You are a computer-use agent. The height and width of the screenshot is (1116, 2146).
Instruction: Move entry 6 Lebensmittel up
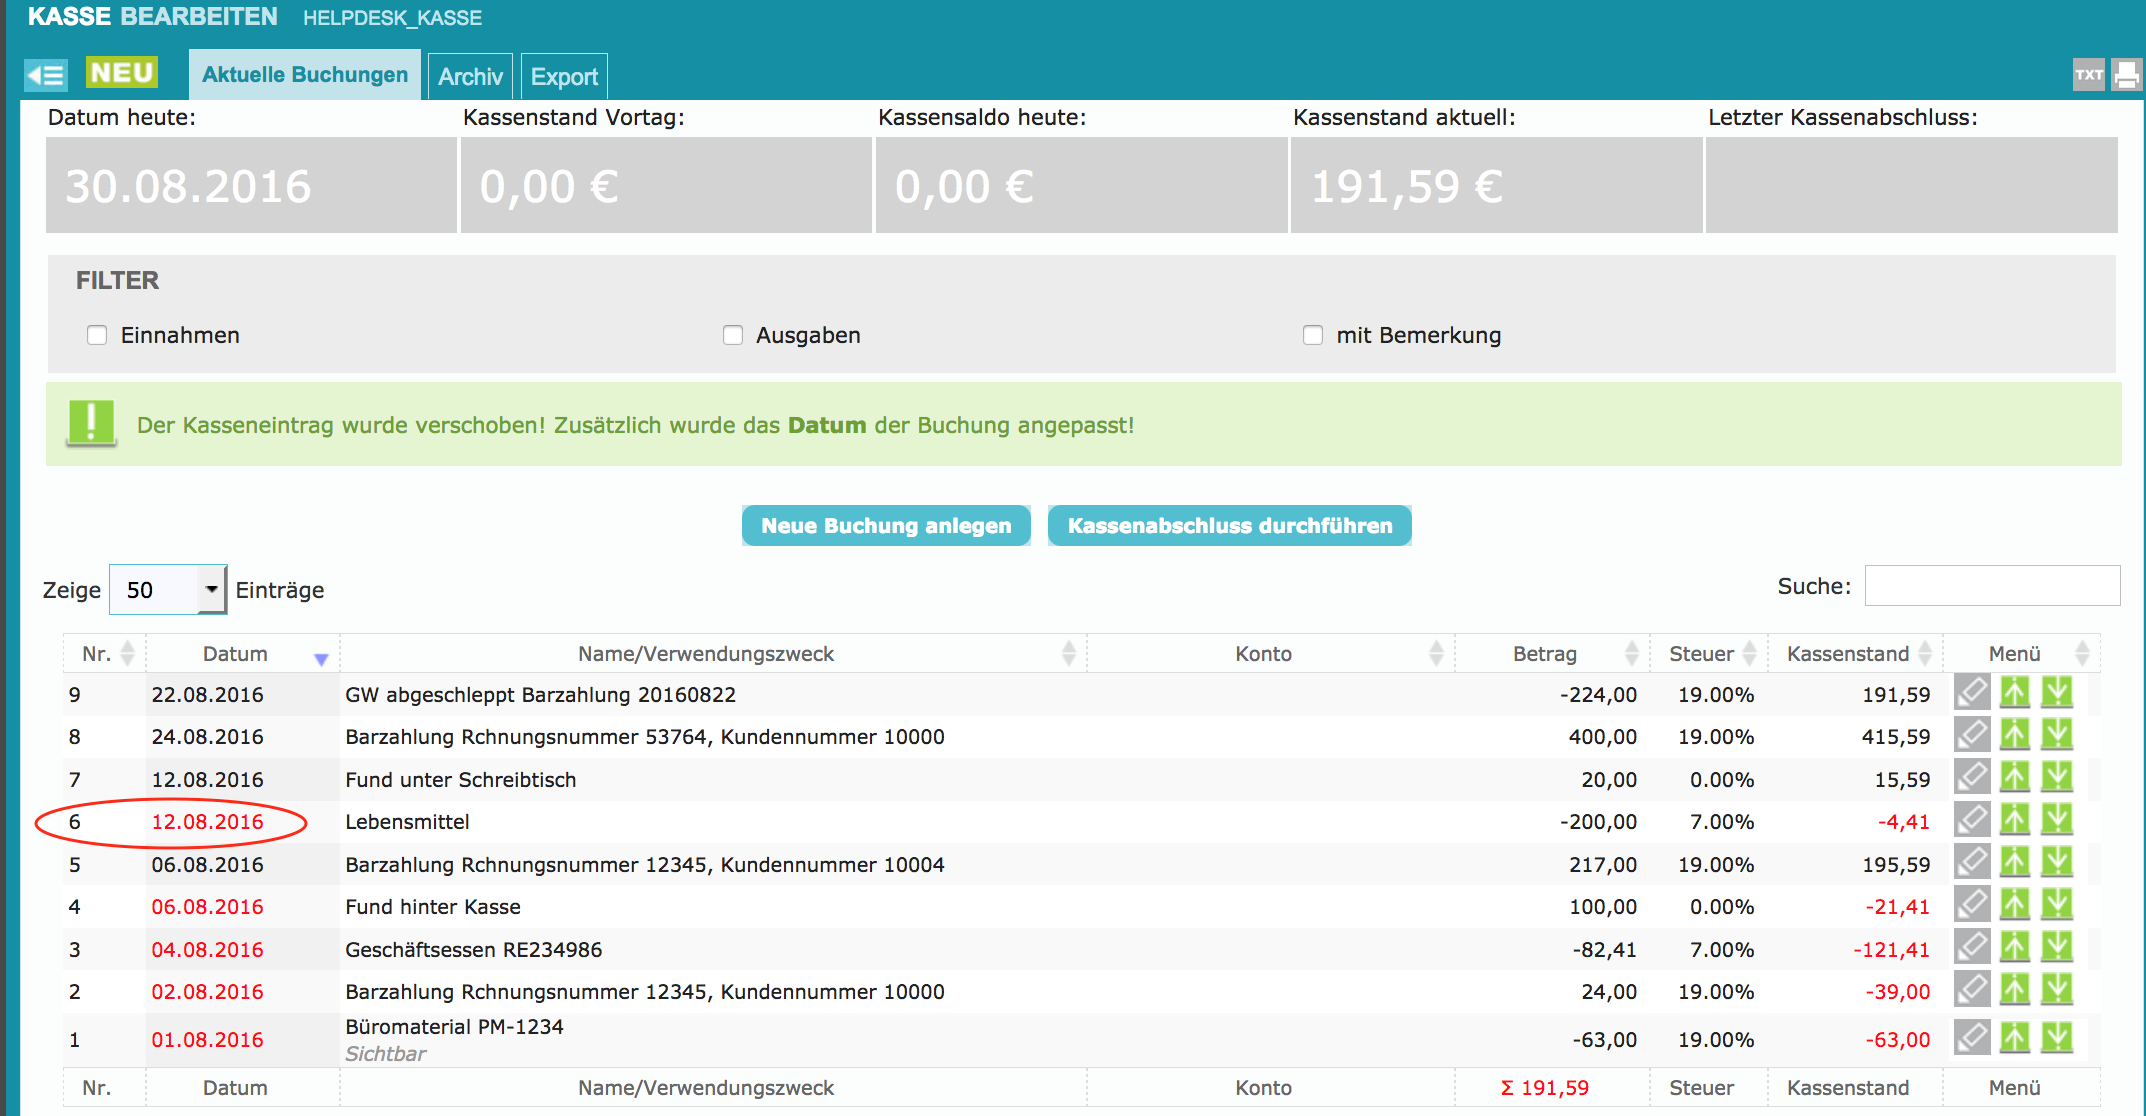coord(2014,821)
